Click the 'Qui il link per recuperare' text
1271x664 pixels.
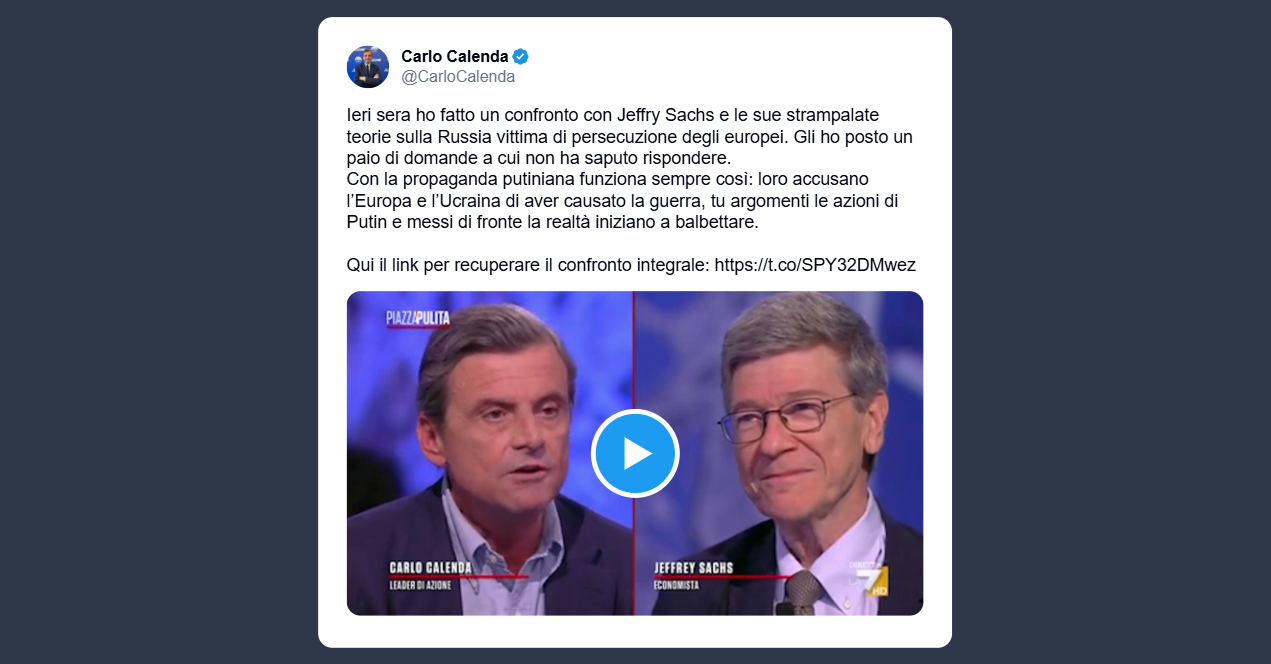pos(528,265)
